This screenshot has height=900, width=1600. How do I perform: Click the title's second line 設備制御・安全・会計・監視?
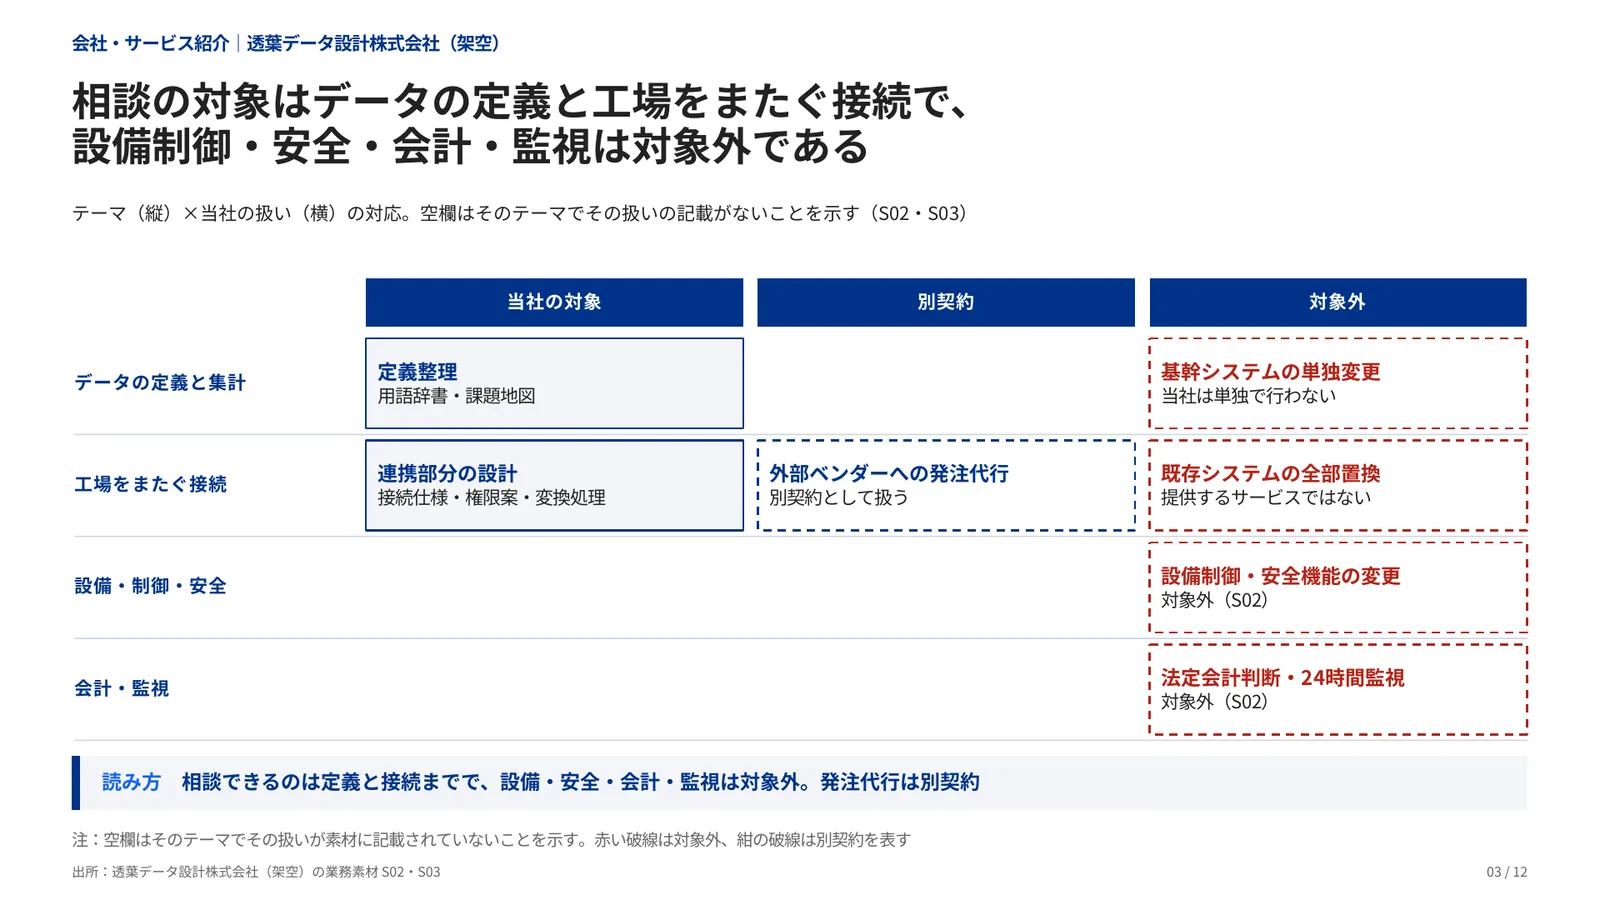470,147
